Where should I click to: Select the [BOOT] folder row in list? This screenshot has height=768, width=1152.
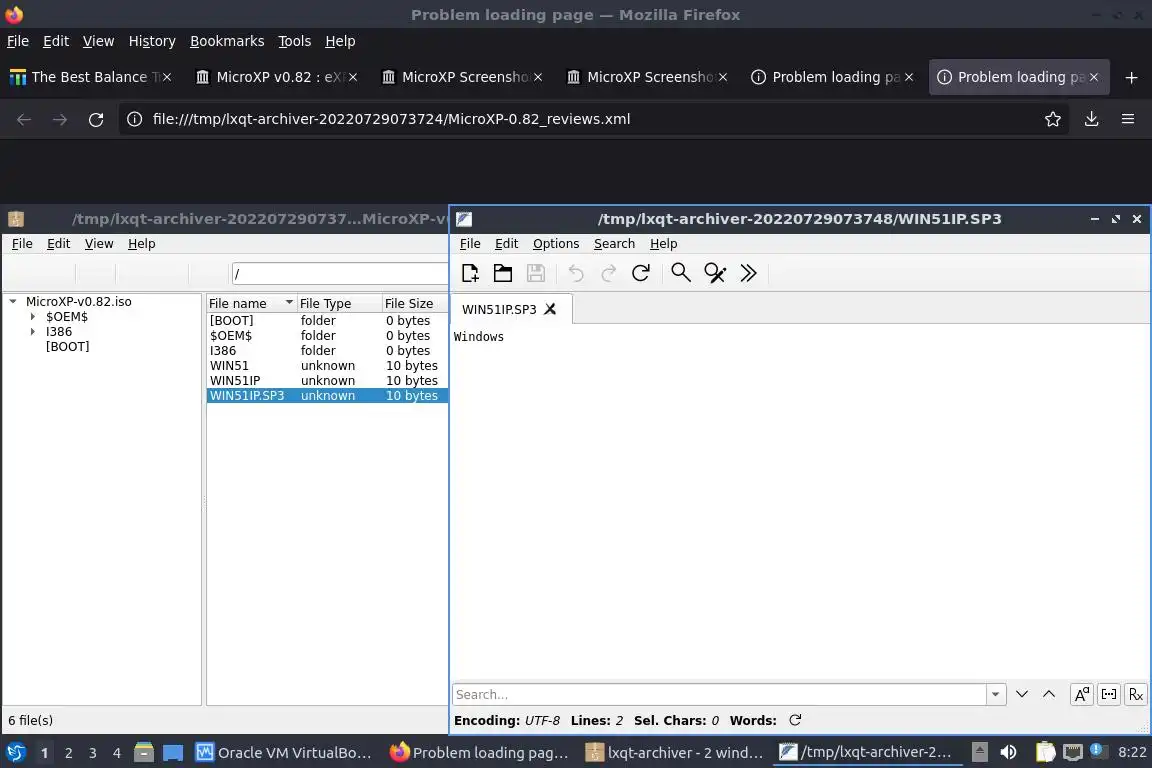[x=327, y=320]
